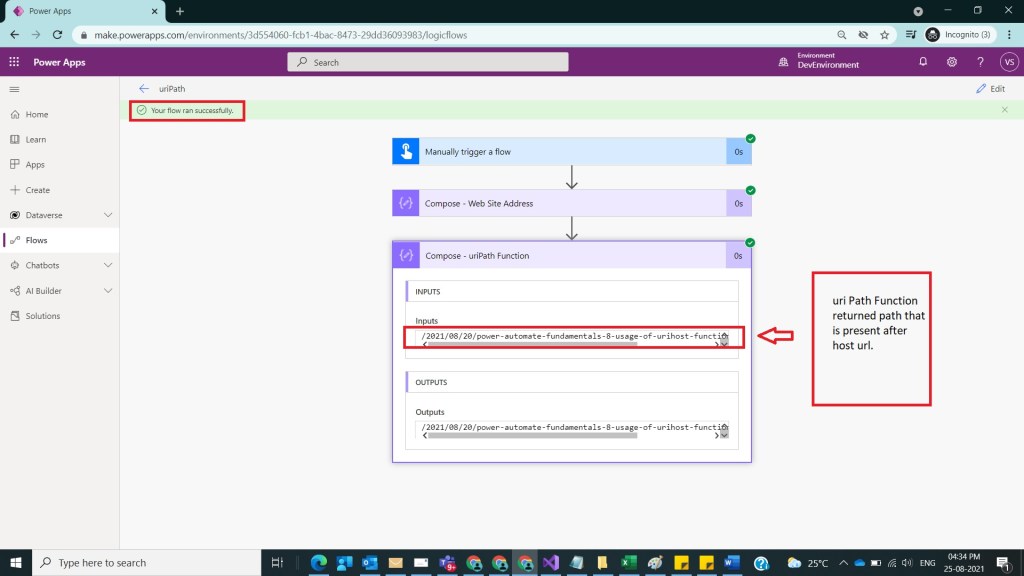The height and width of the screenshot is (576, 1024).
Task: Dismiss the flow ran successfully banner
Action: [x=1004, y=110]
